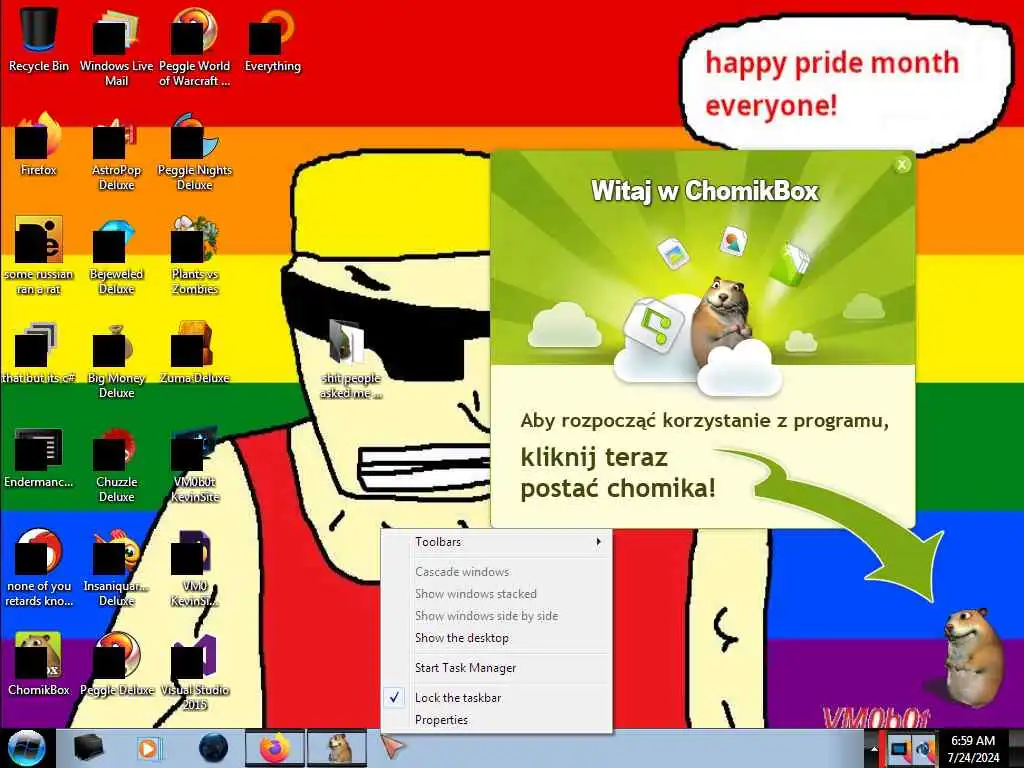Select Zuma Deluxe desktop icon
This screenshot has height=768, width=1024.
(194, 351)
